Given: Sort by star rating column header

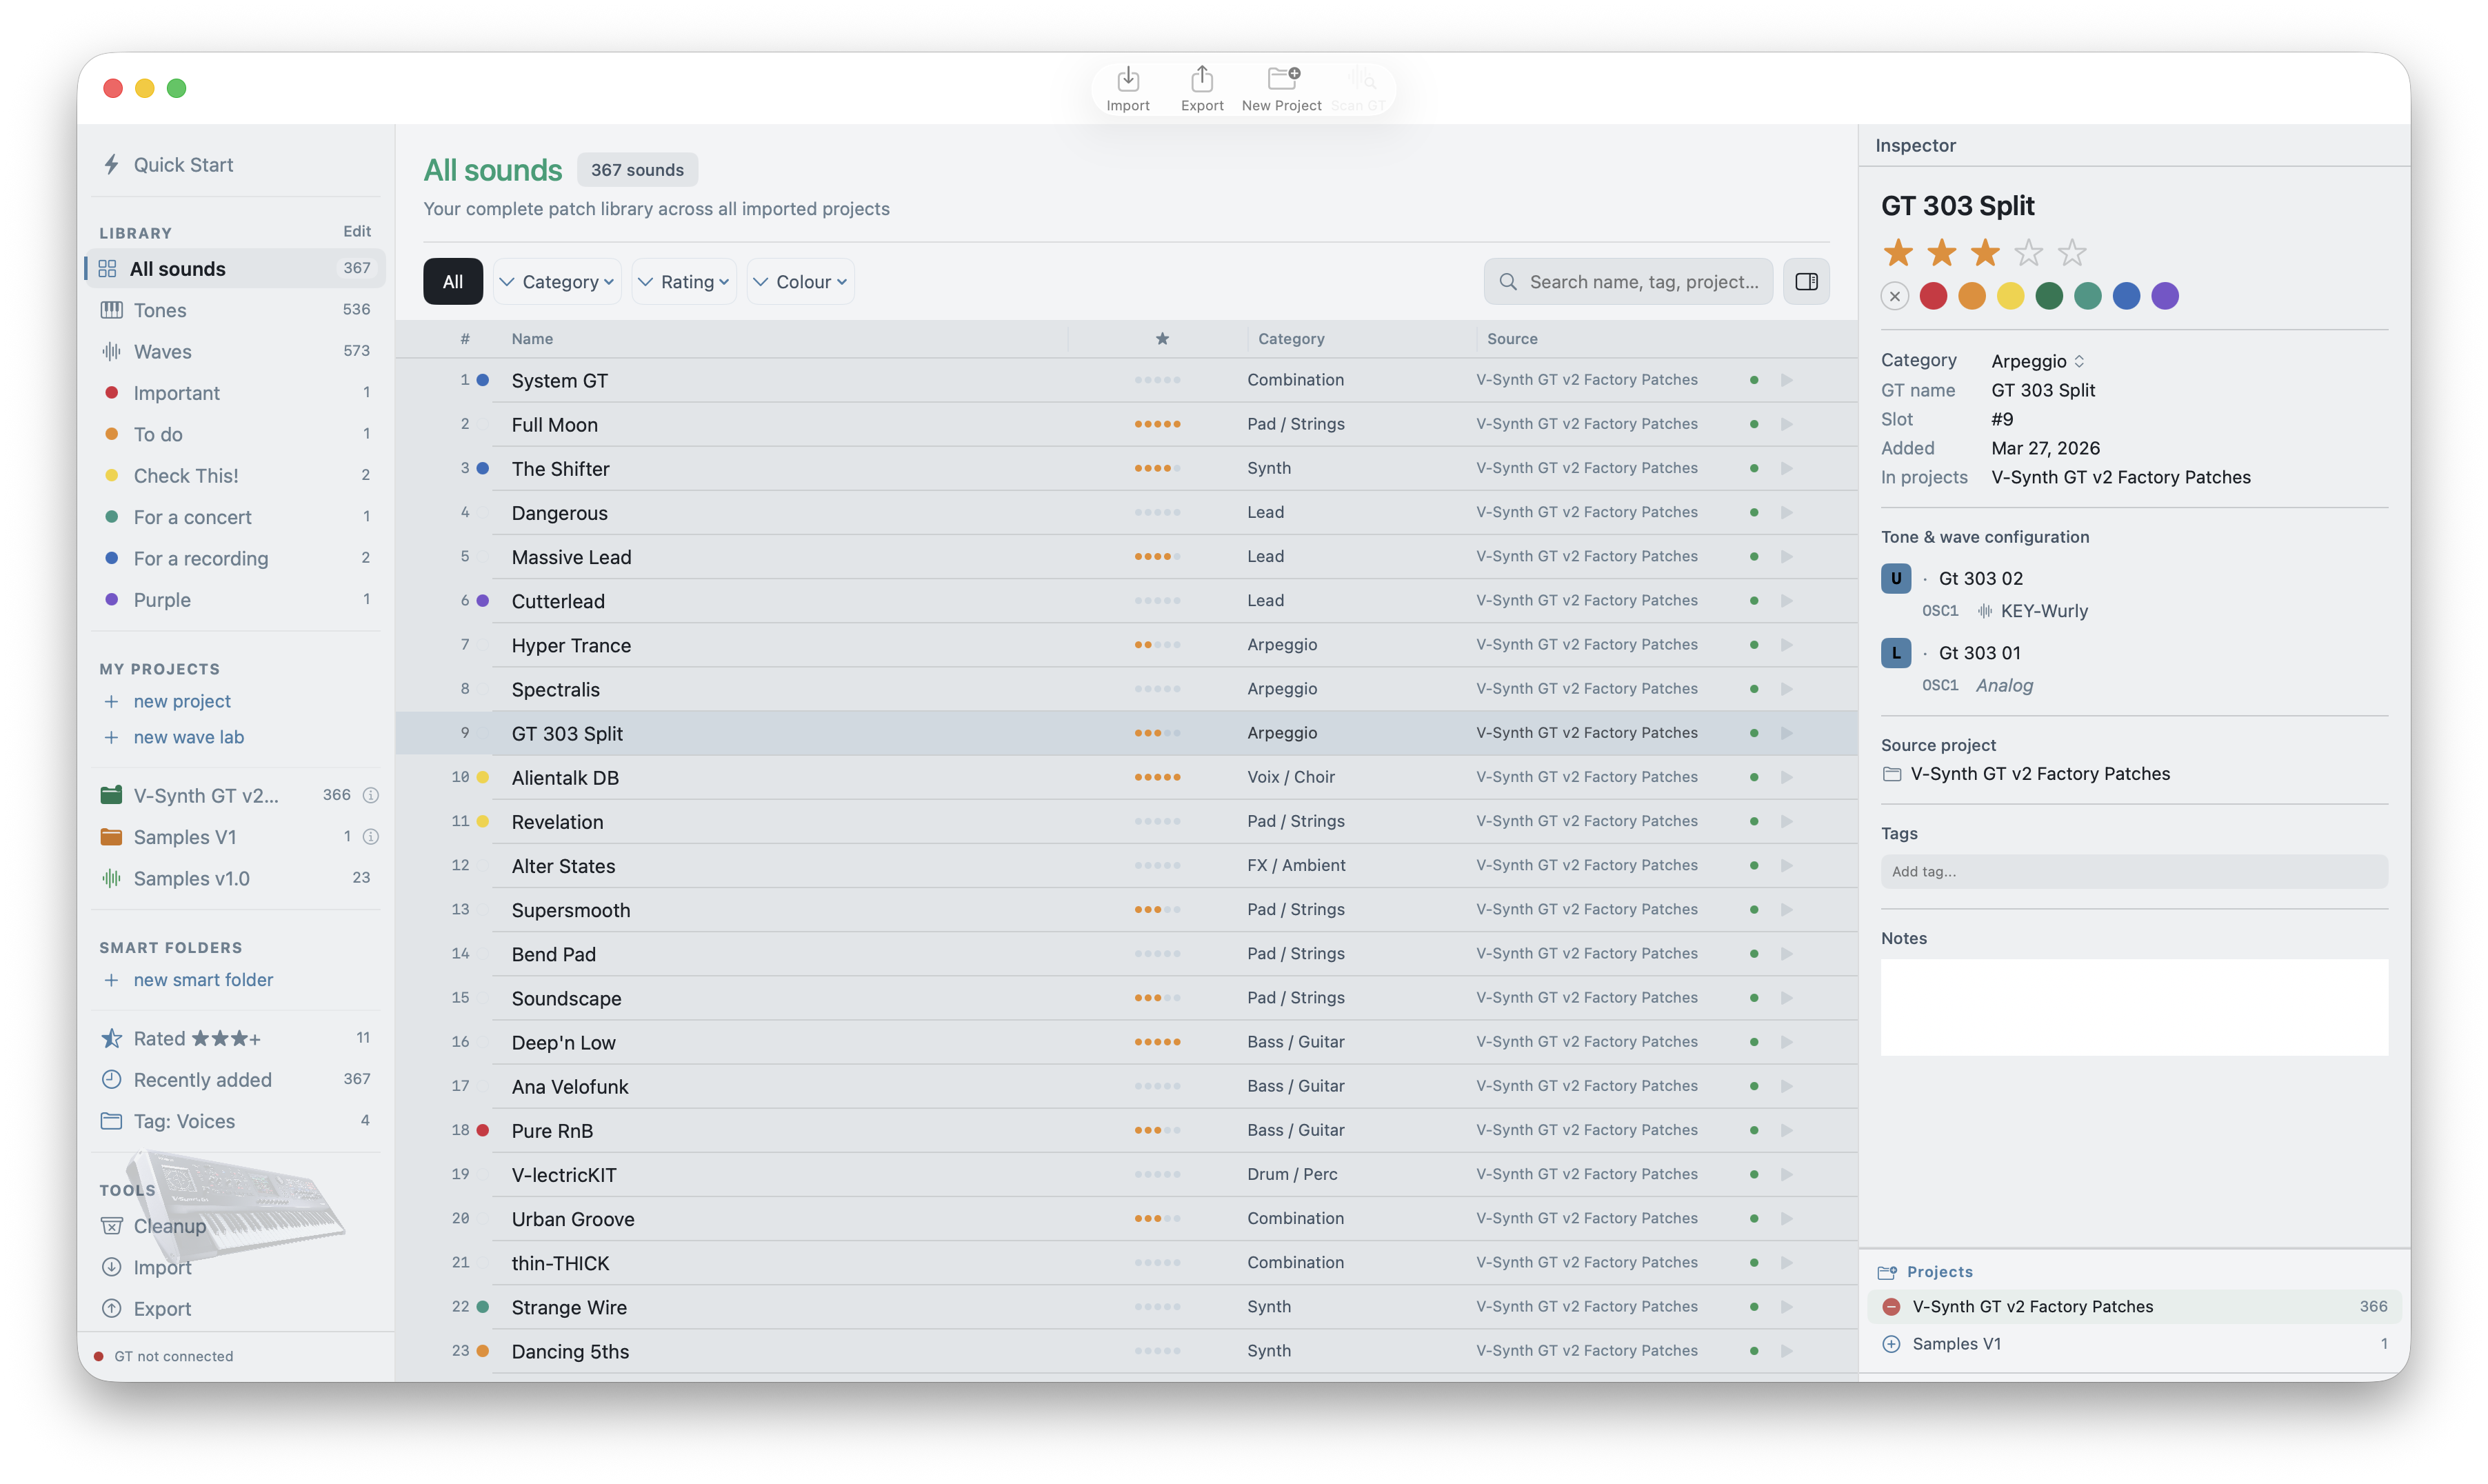Looking at the screenshot, I should point(1162,339).
